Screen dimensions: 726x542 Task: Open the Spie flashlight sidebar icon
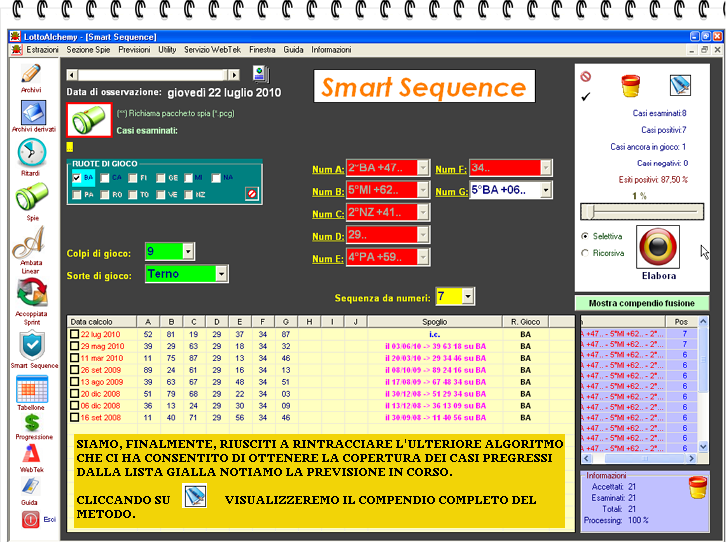pos(31,196)
